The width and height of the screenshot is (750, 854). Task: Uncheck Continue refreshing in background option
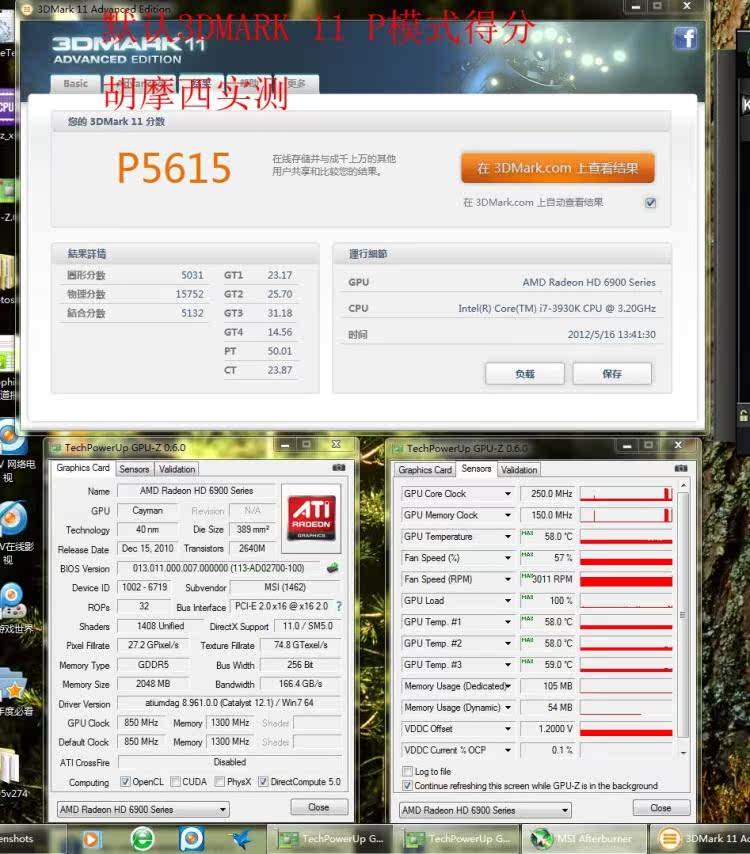[407, 786]
